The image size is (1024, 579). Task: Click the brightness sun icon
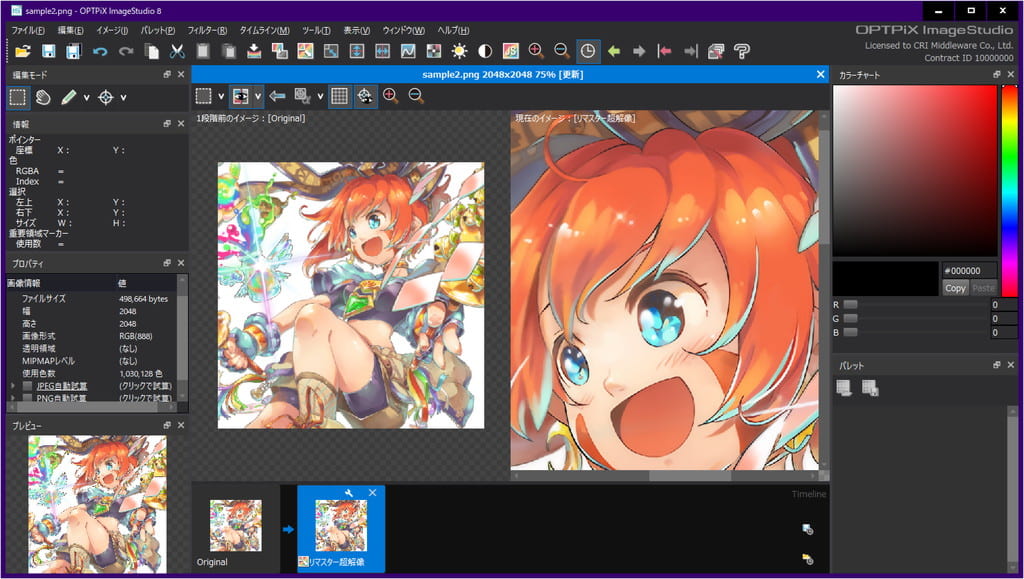tap(460, 52)
